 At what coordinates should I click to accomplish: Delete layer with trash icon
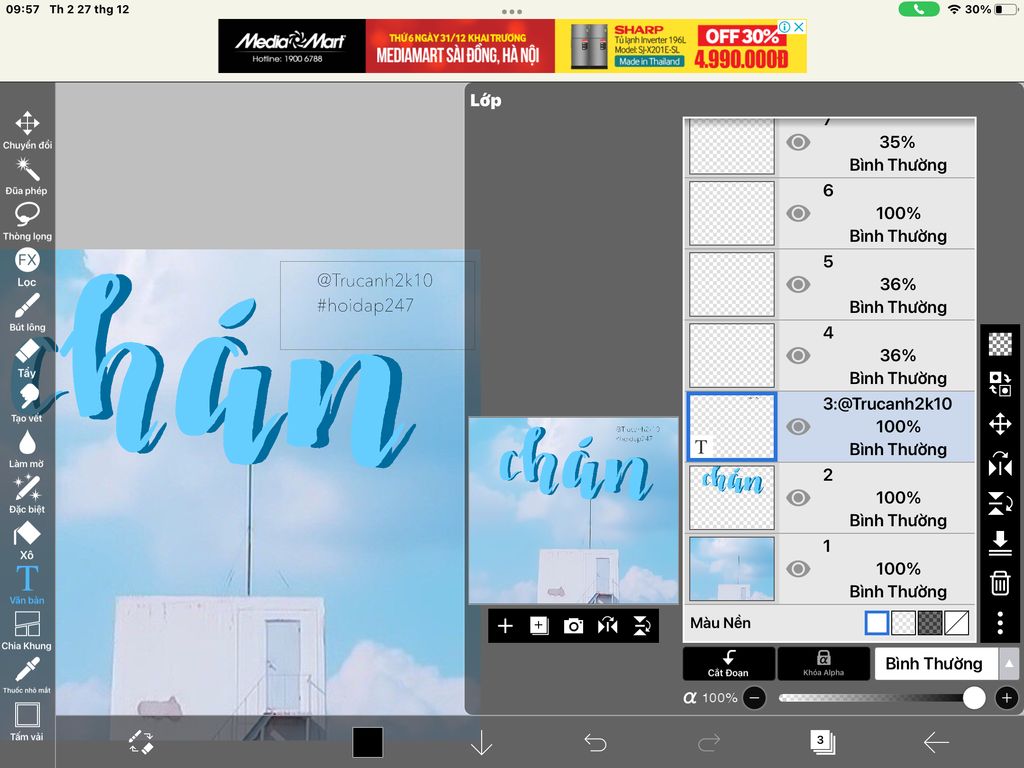tap(1000, 583)
